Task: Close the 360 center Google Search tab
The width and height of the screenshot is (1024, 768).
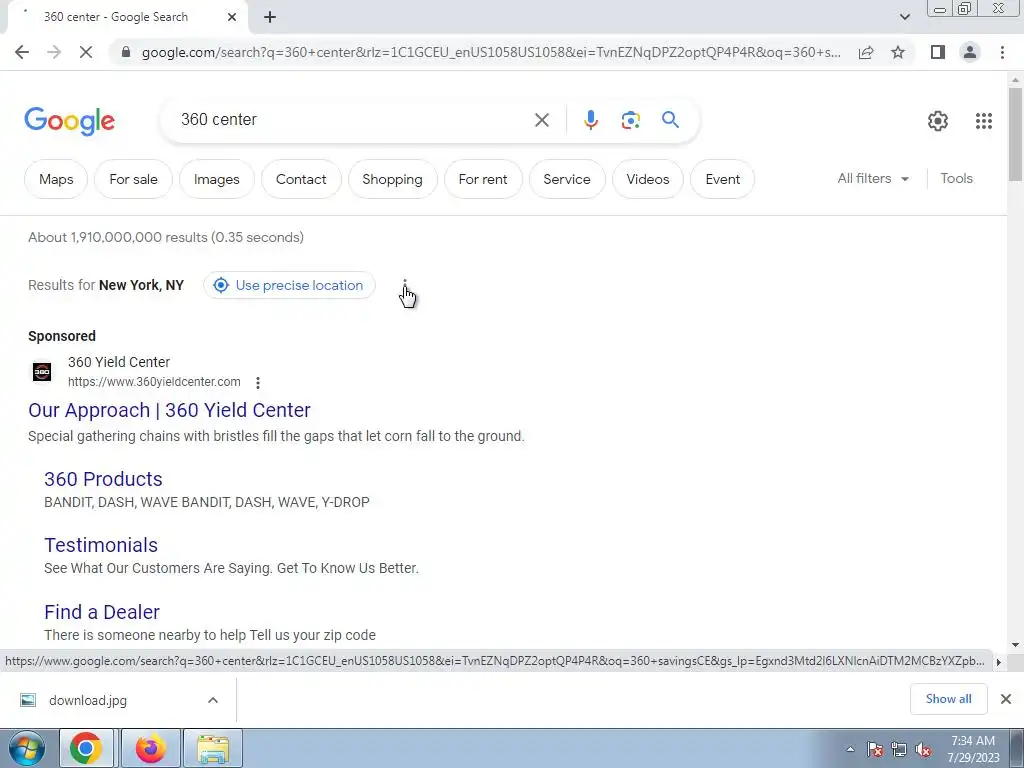Action: 232,18
